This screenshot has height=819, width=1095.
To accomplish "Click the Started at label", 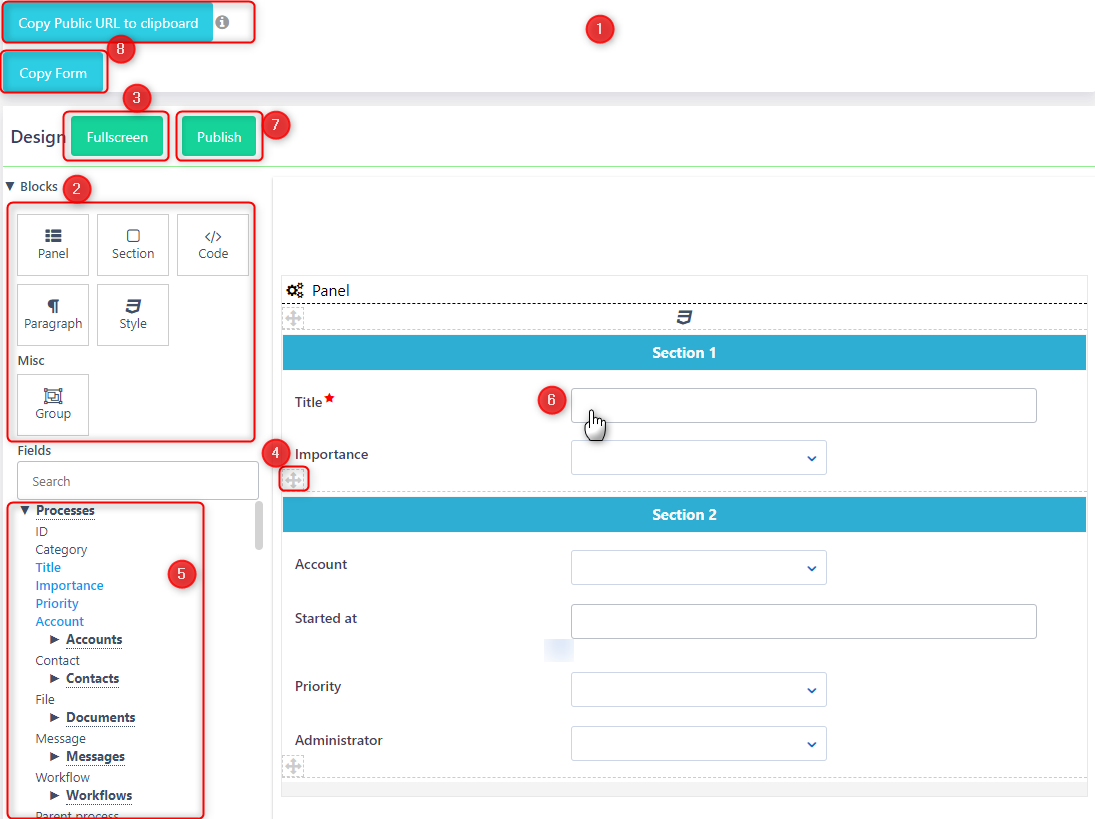I will coord(325,619).
